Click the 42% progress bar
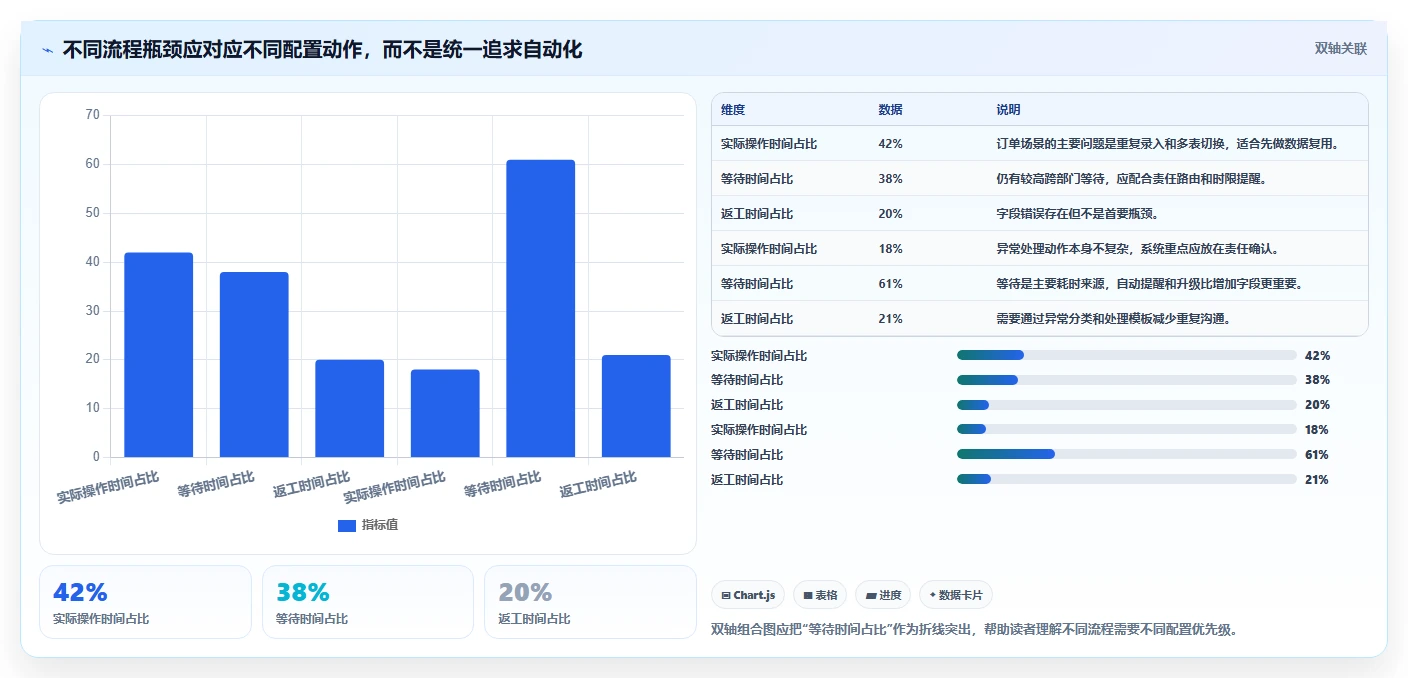This screenshot has width=1408, height=678. click(x=1126, y=355)
